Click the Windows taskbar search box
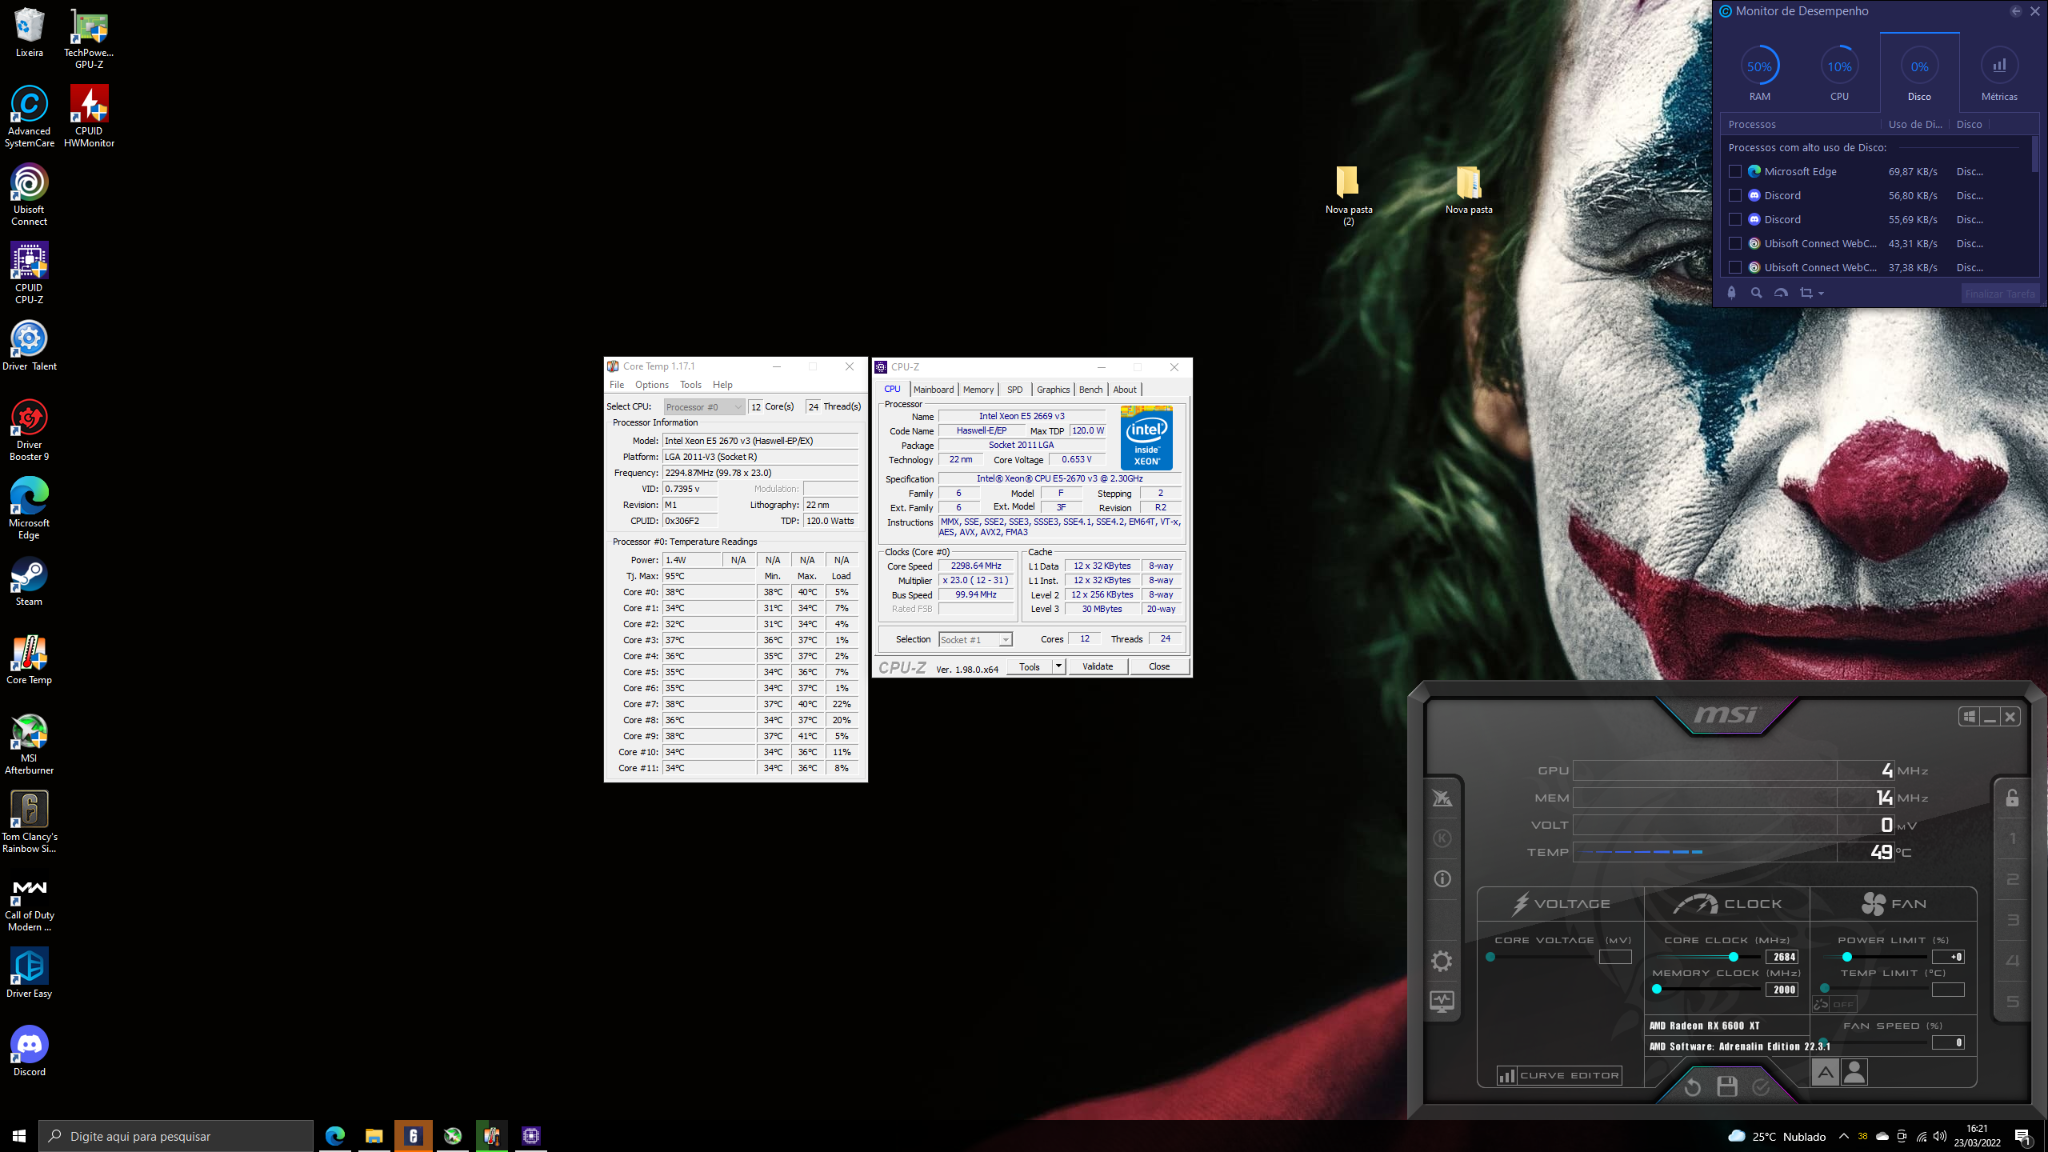This screenshot has height=1152, width=2048. click(x=176, y=1136)
